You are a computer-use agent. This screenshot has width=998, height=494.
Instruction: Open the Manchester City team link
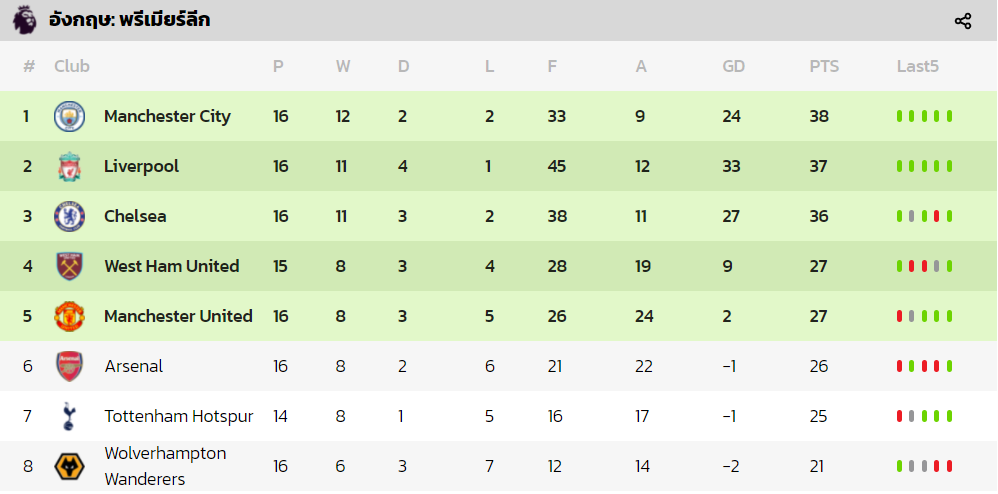pos(167,116)
